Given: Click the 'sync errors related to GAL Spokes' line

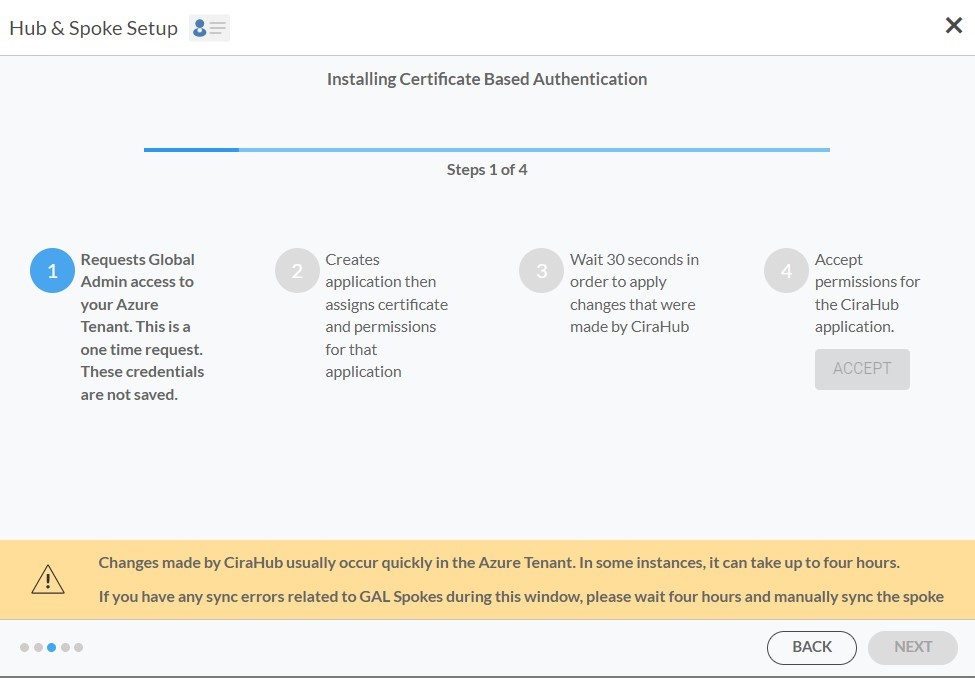Looking at the screenshot, I should [x=521, y=597].
